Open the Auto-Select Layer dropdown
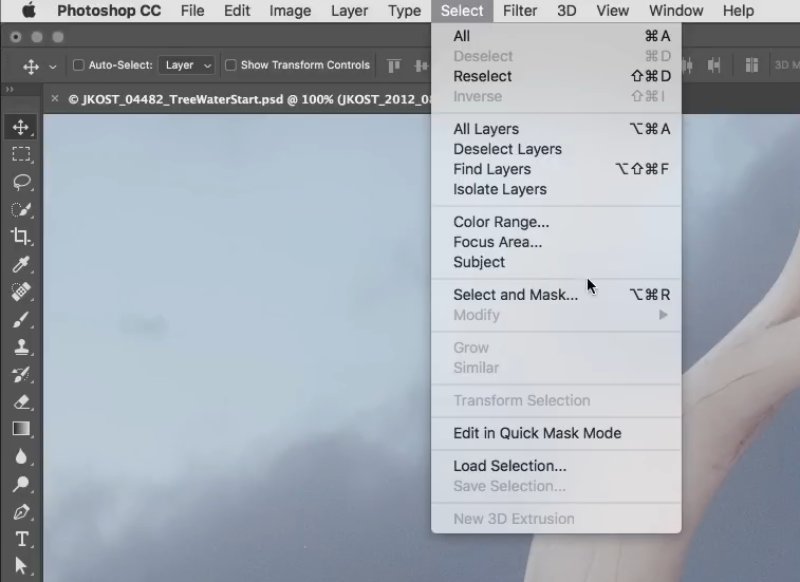The width and height of the screenshot is (800, 582). pyautogui.click(x=188, y=66)
